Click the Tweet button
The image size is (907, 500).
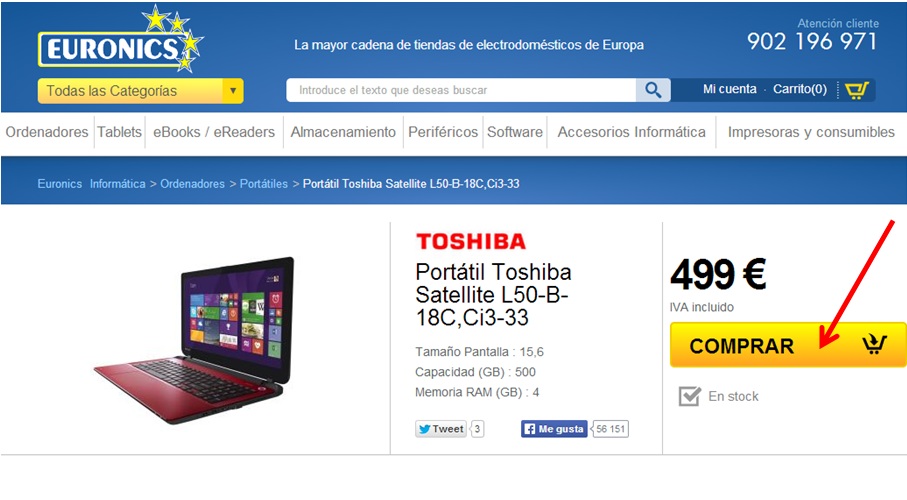(x=441, y=429)
